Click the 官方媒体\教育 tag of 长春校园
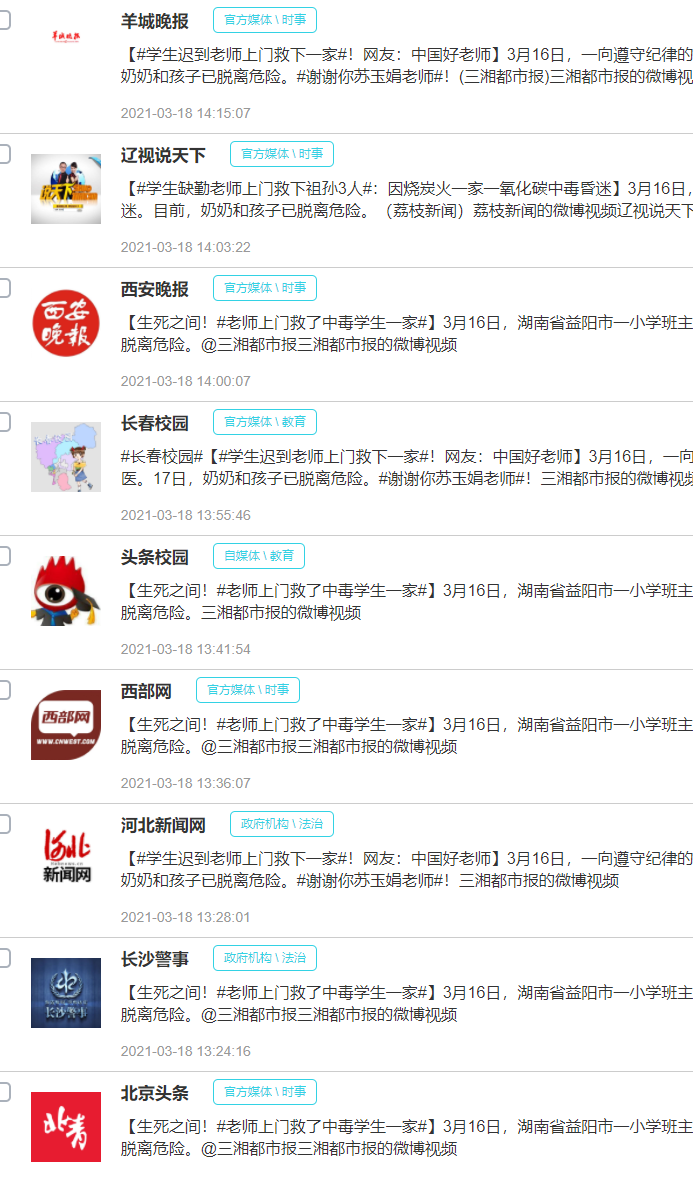 pyautogui.click(x=265, y=422)
